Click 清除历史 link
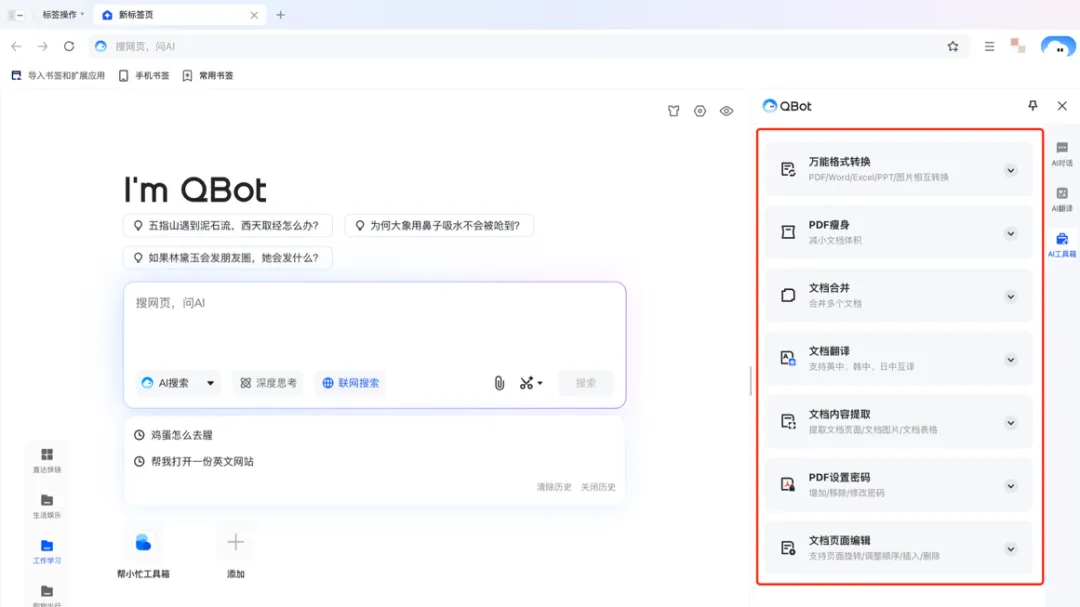Image resolution: width=1080 pixels, height=607 pixels. (554, 487)
